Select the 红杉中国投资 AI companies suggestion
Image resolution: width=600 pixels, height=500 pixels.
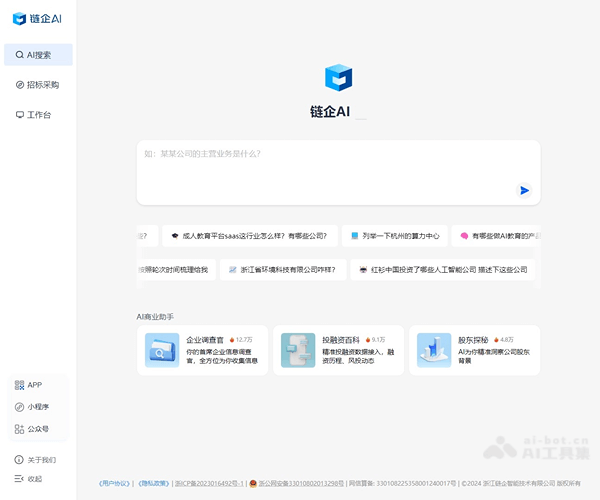point(443,270)
